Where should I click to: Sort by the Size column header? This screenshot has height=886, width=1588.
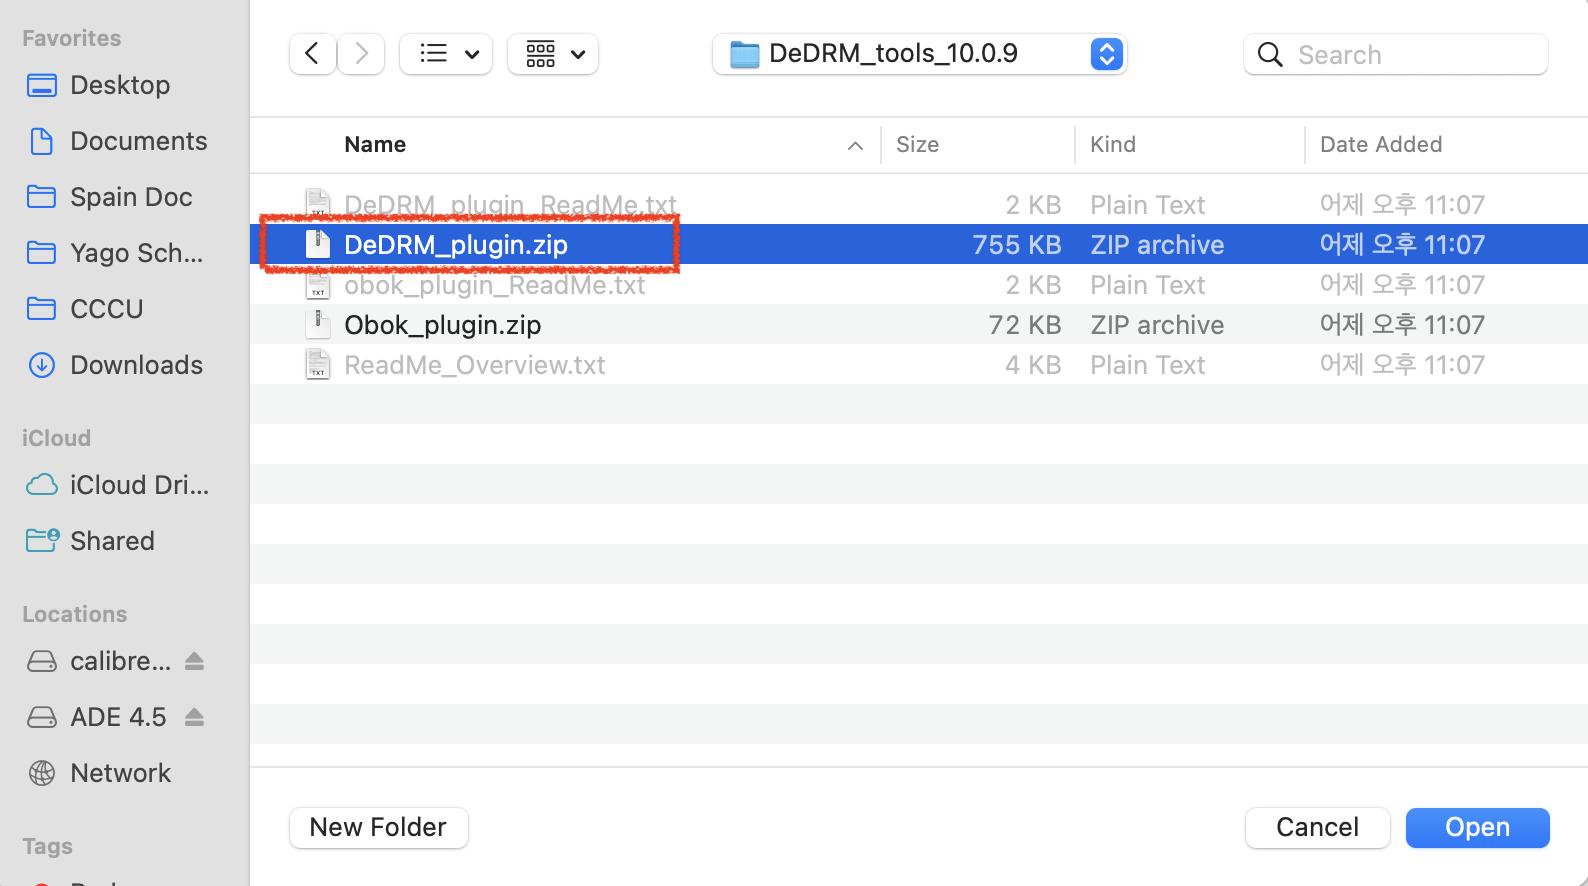pyautogui.click(x=917, y=144)
